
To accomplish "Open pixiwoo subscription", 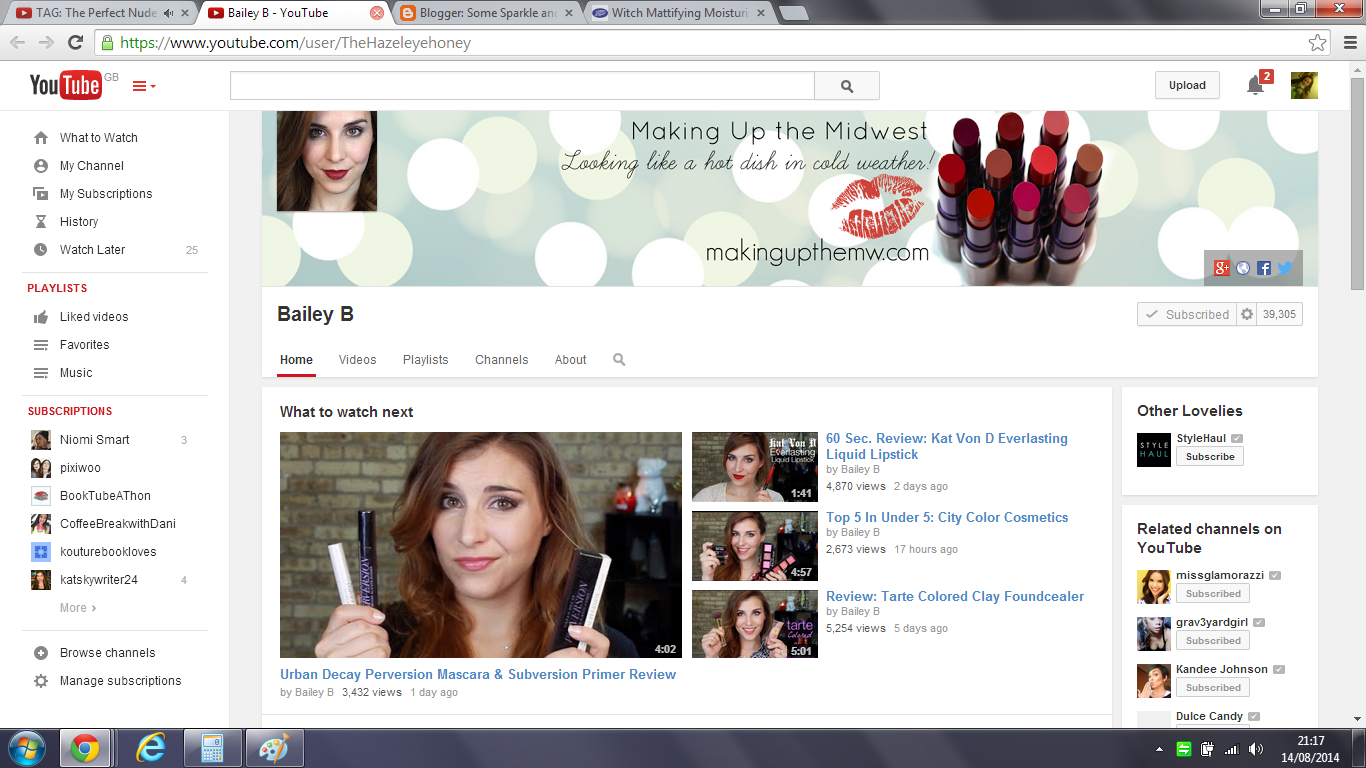I will [x=80, y=468].
